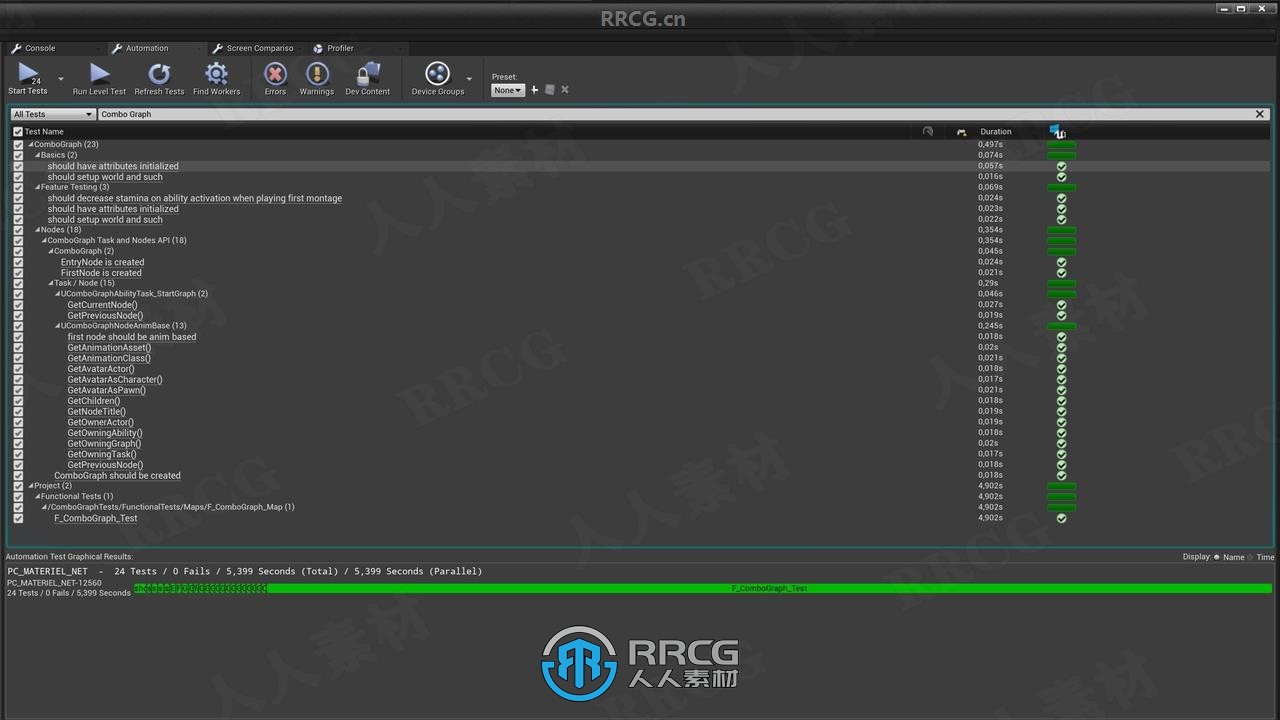Select the GetOwnerActor() test row
1280x720 pixels.
point(100,422)
